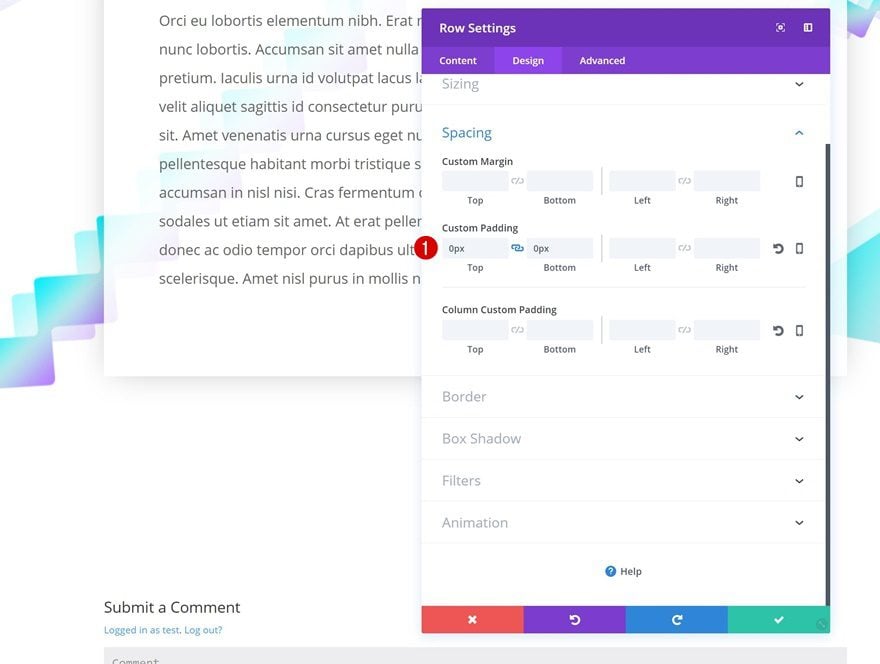Click the Column Custom Padding Left field
This screenshot has width=880, height=664.
[x=643, y=330]
